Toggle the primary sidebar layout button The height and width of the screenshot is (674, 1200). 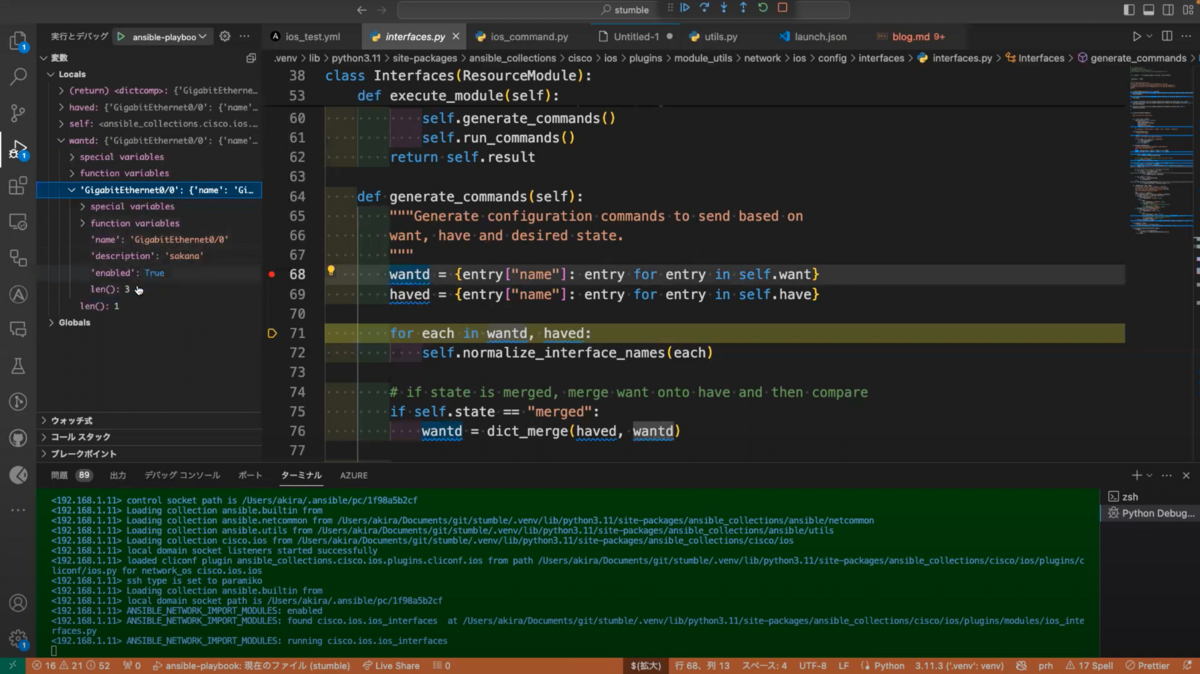[x=1129, y=9]
